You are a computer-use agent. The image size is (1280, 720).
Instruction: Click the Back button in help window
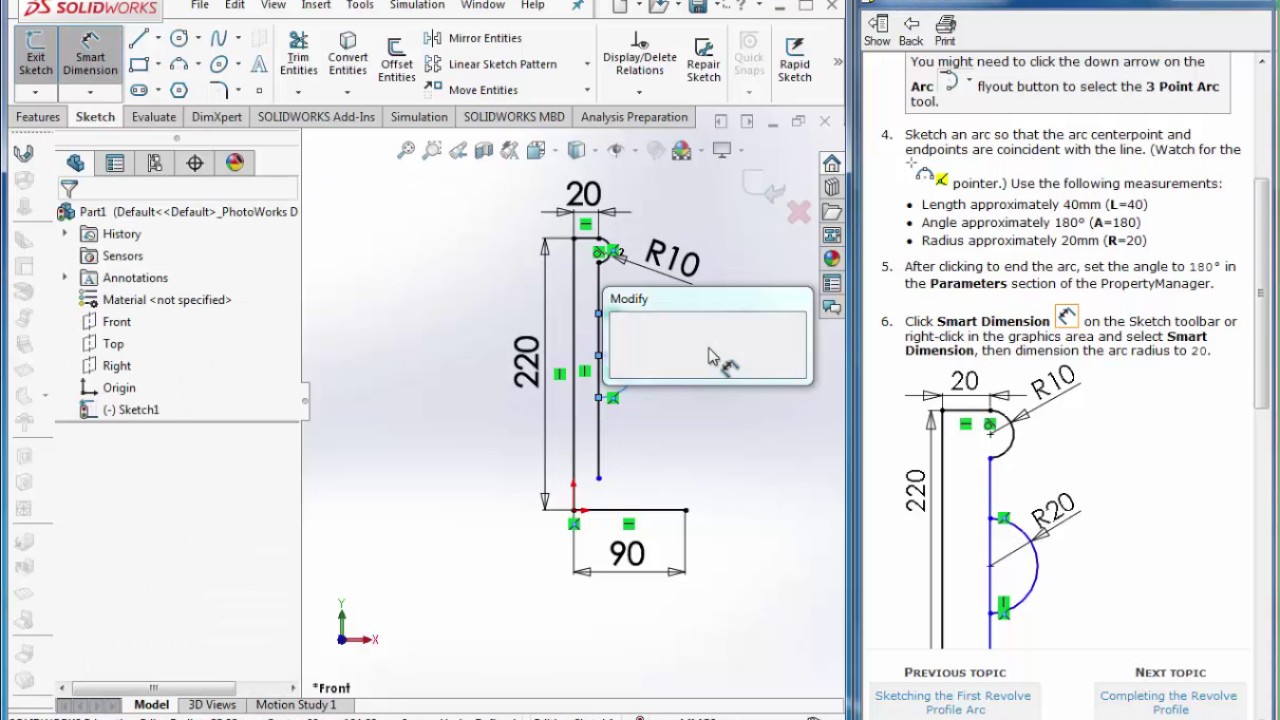point(910,31)
